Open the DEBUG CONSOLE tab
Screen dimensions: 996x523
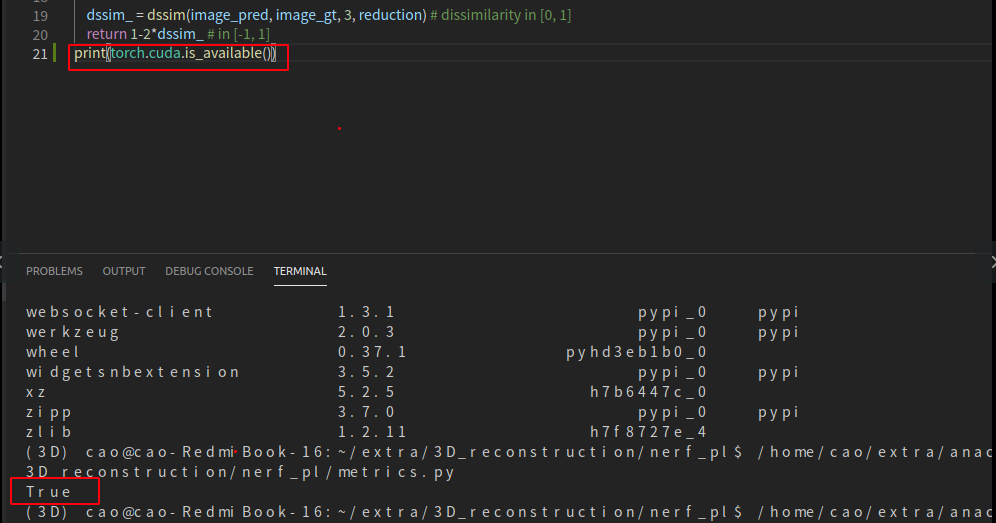click(x=209, y=271)
